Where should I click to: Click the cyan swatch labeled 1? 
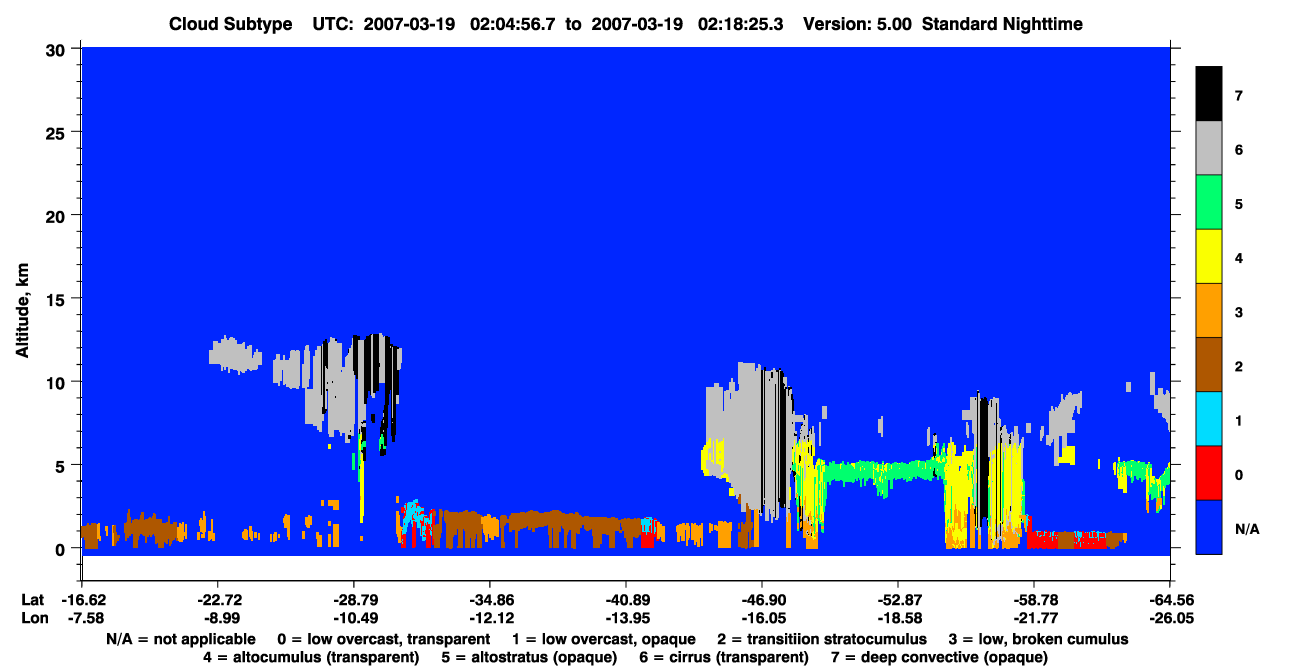pyautogui.click(x=1209, y=418)
